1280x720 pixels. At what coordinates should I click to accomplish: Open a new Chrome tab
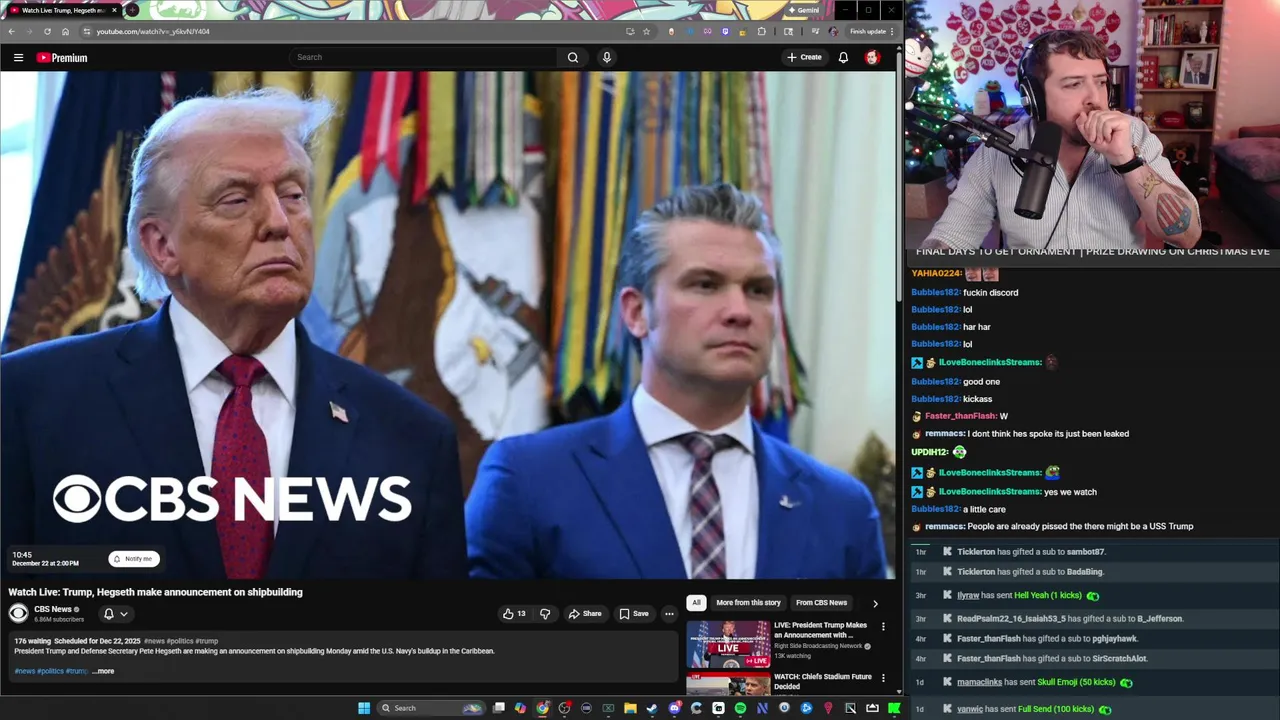click(131, 10)
